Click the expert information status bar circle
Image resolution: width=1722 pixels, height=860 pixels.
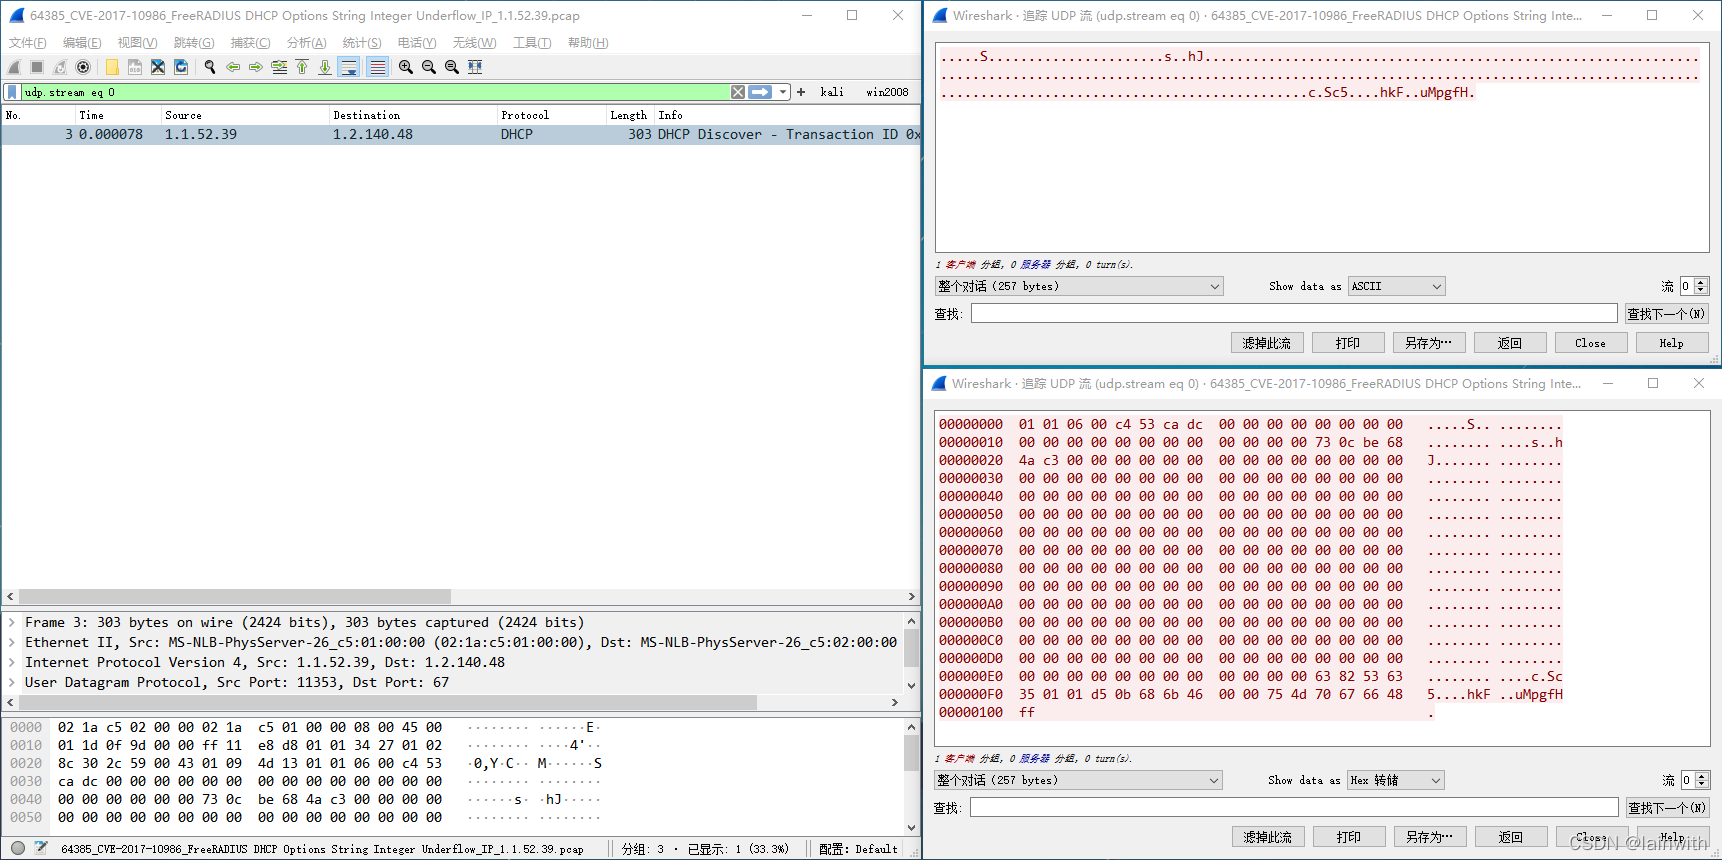(18, 848)
